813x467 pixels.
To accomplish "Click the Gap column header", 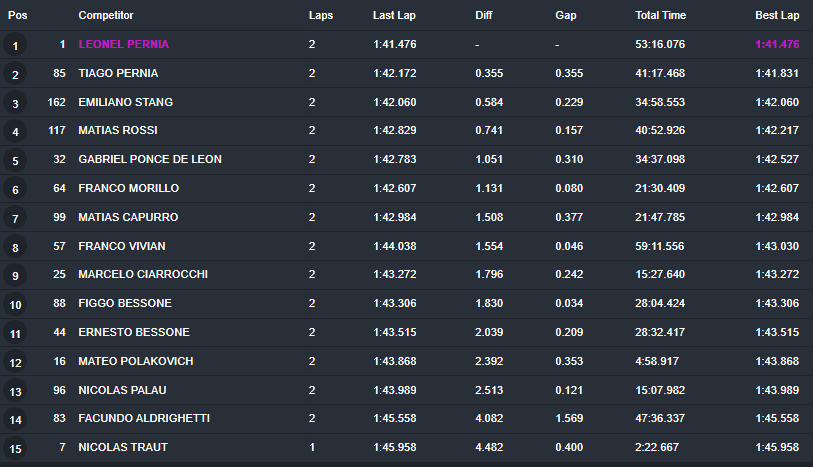I will pos(565,16).
